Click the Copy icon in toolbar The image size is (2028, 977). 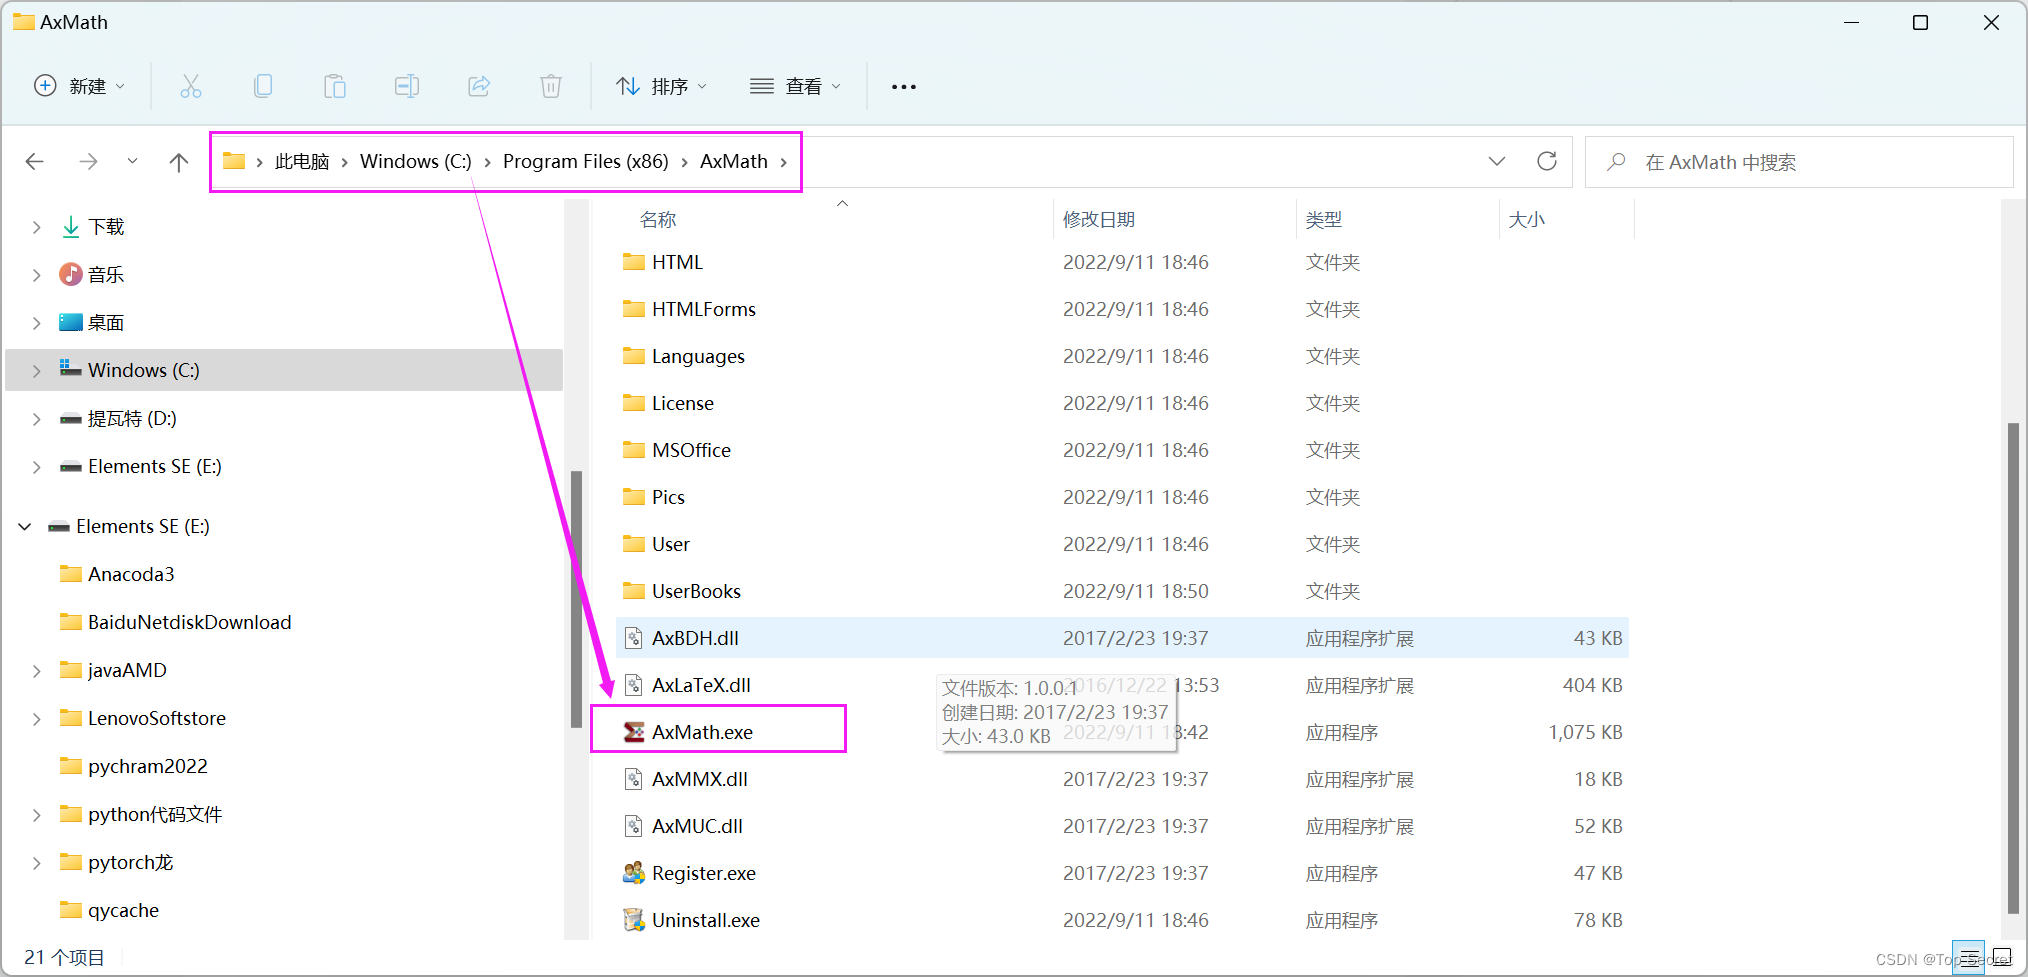(x=263, y=86)
